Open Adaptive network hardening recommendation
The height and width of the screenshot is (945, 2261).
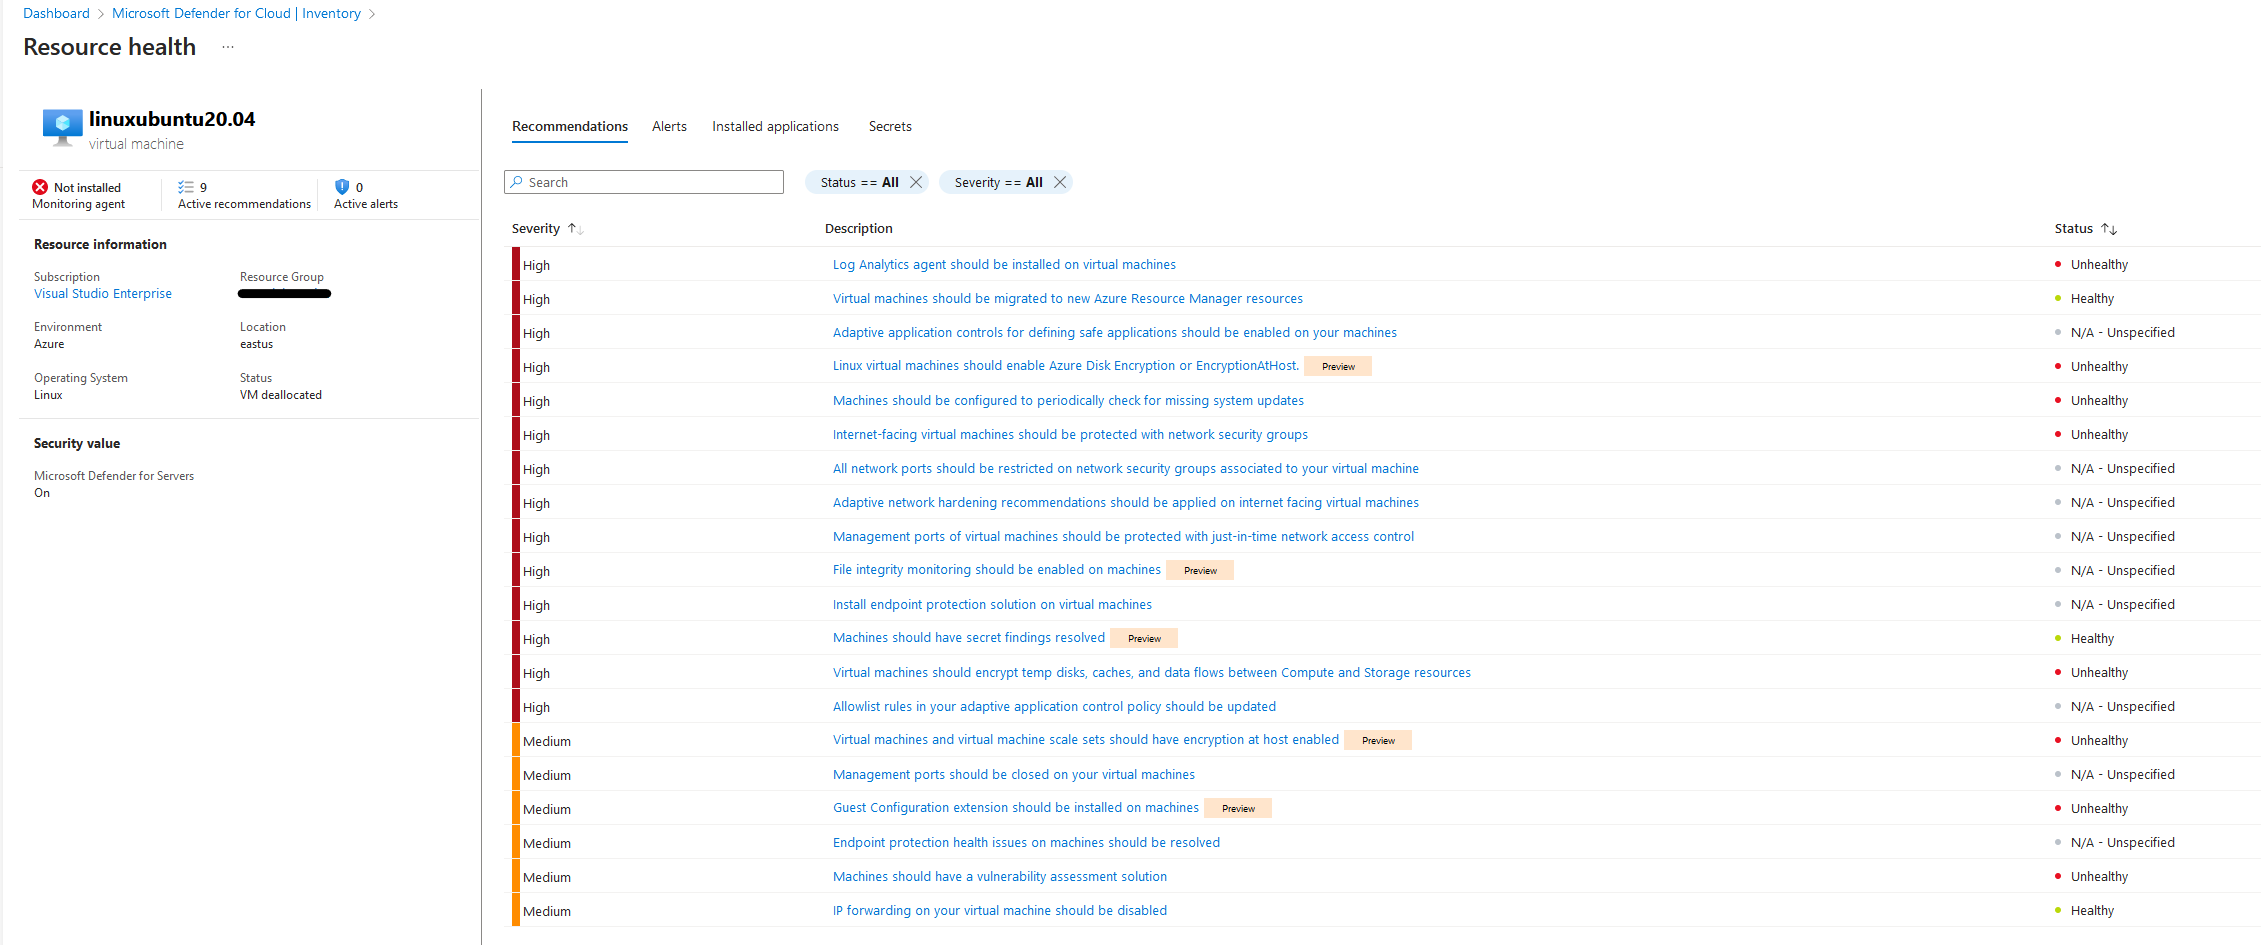(1126, 503)
